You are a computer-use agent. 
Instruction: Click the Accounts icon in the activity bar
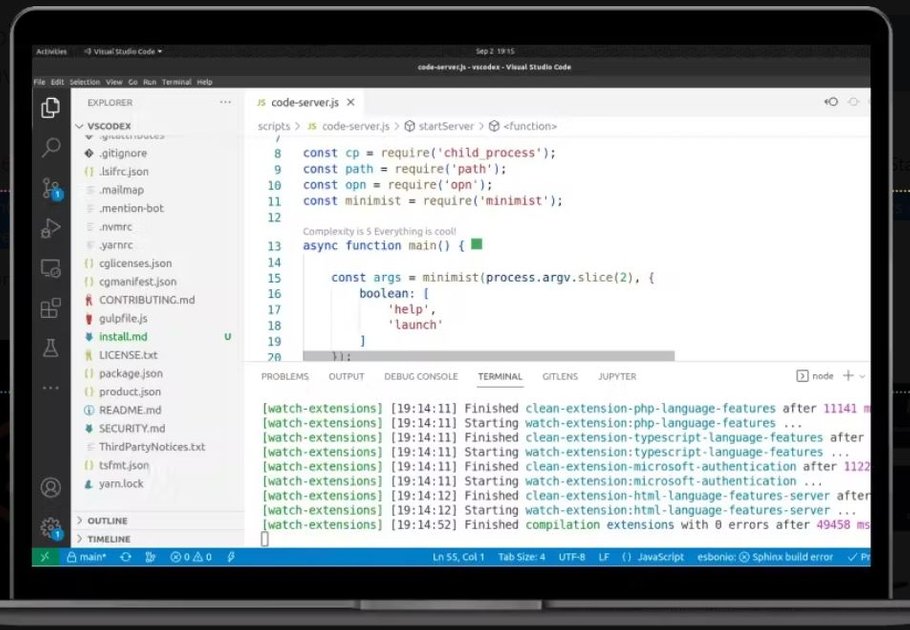(51, 487)
